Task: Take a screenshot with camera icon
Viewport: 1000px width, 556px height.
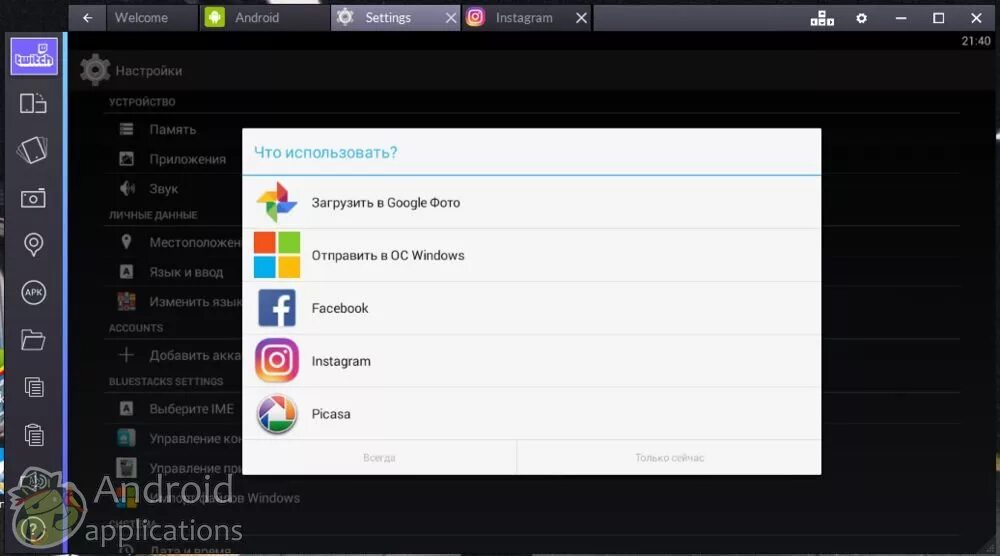Action: pos(33,198)
